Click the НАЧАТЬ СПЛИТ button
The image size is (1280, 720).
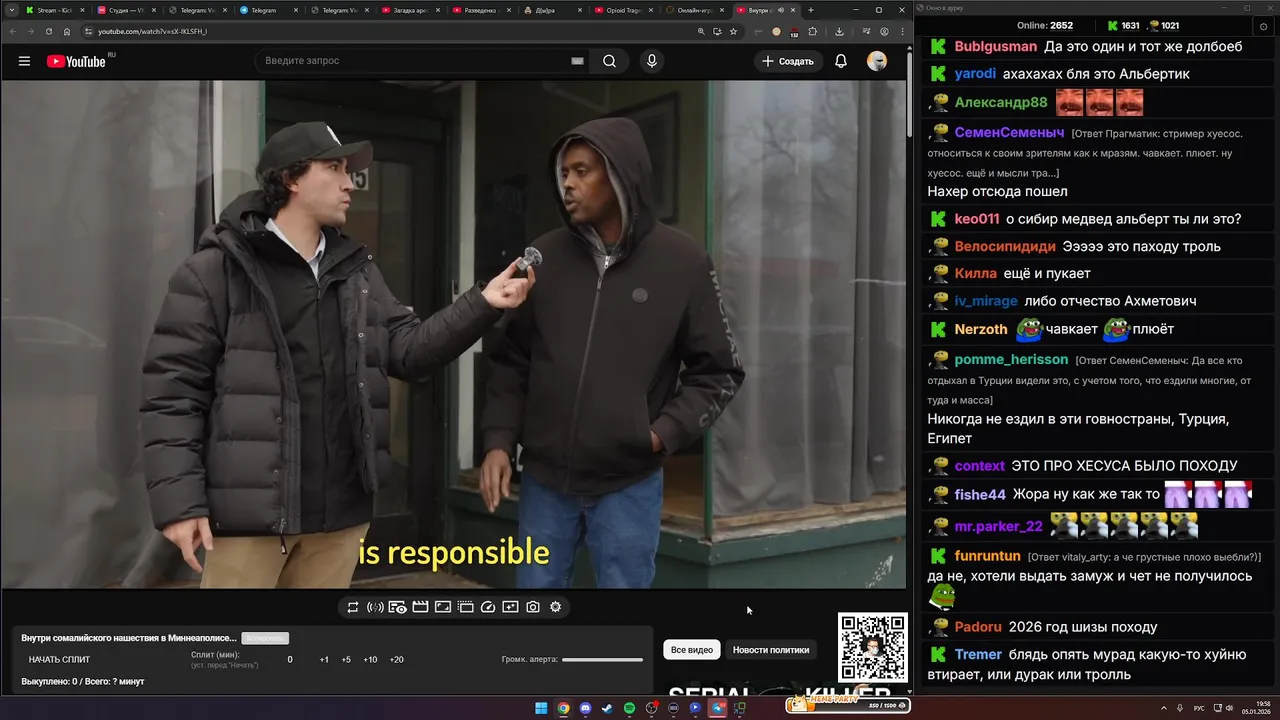click(59, 660)
